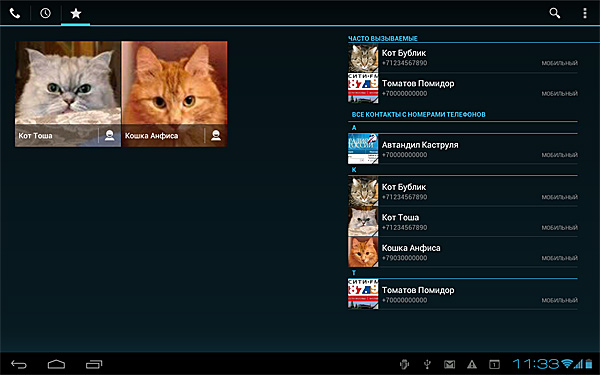Switch to call history clock tab
The image size is (600, 375).
45,13
